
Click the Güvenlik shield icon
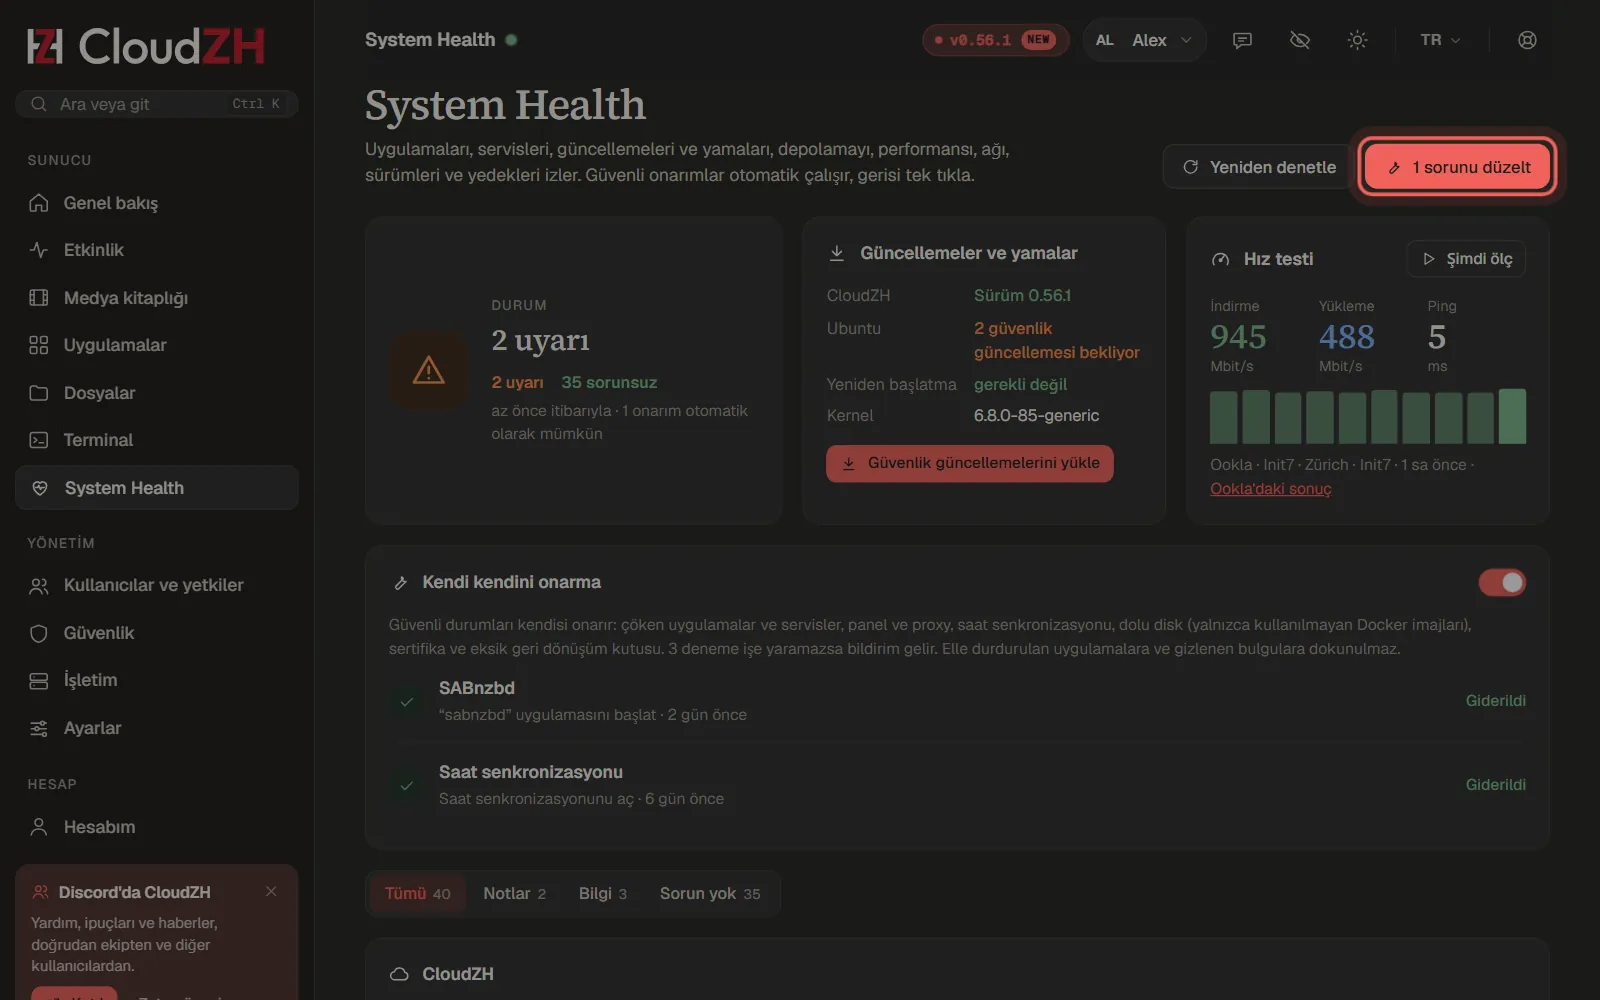coord(39,633)
